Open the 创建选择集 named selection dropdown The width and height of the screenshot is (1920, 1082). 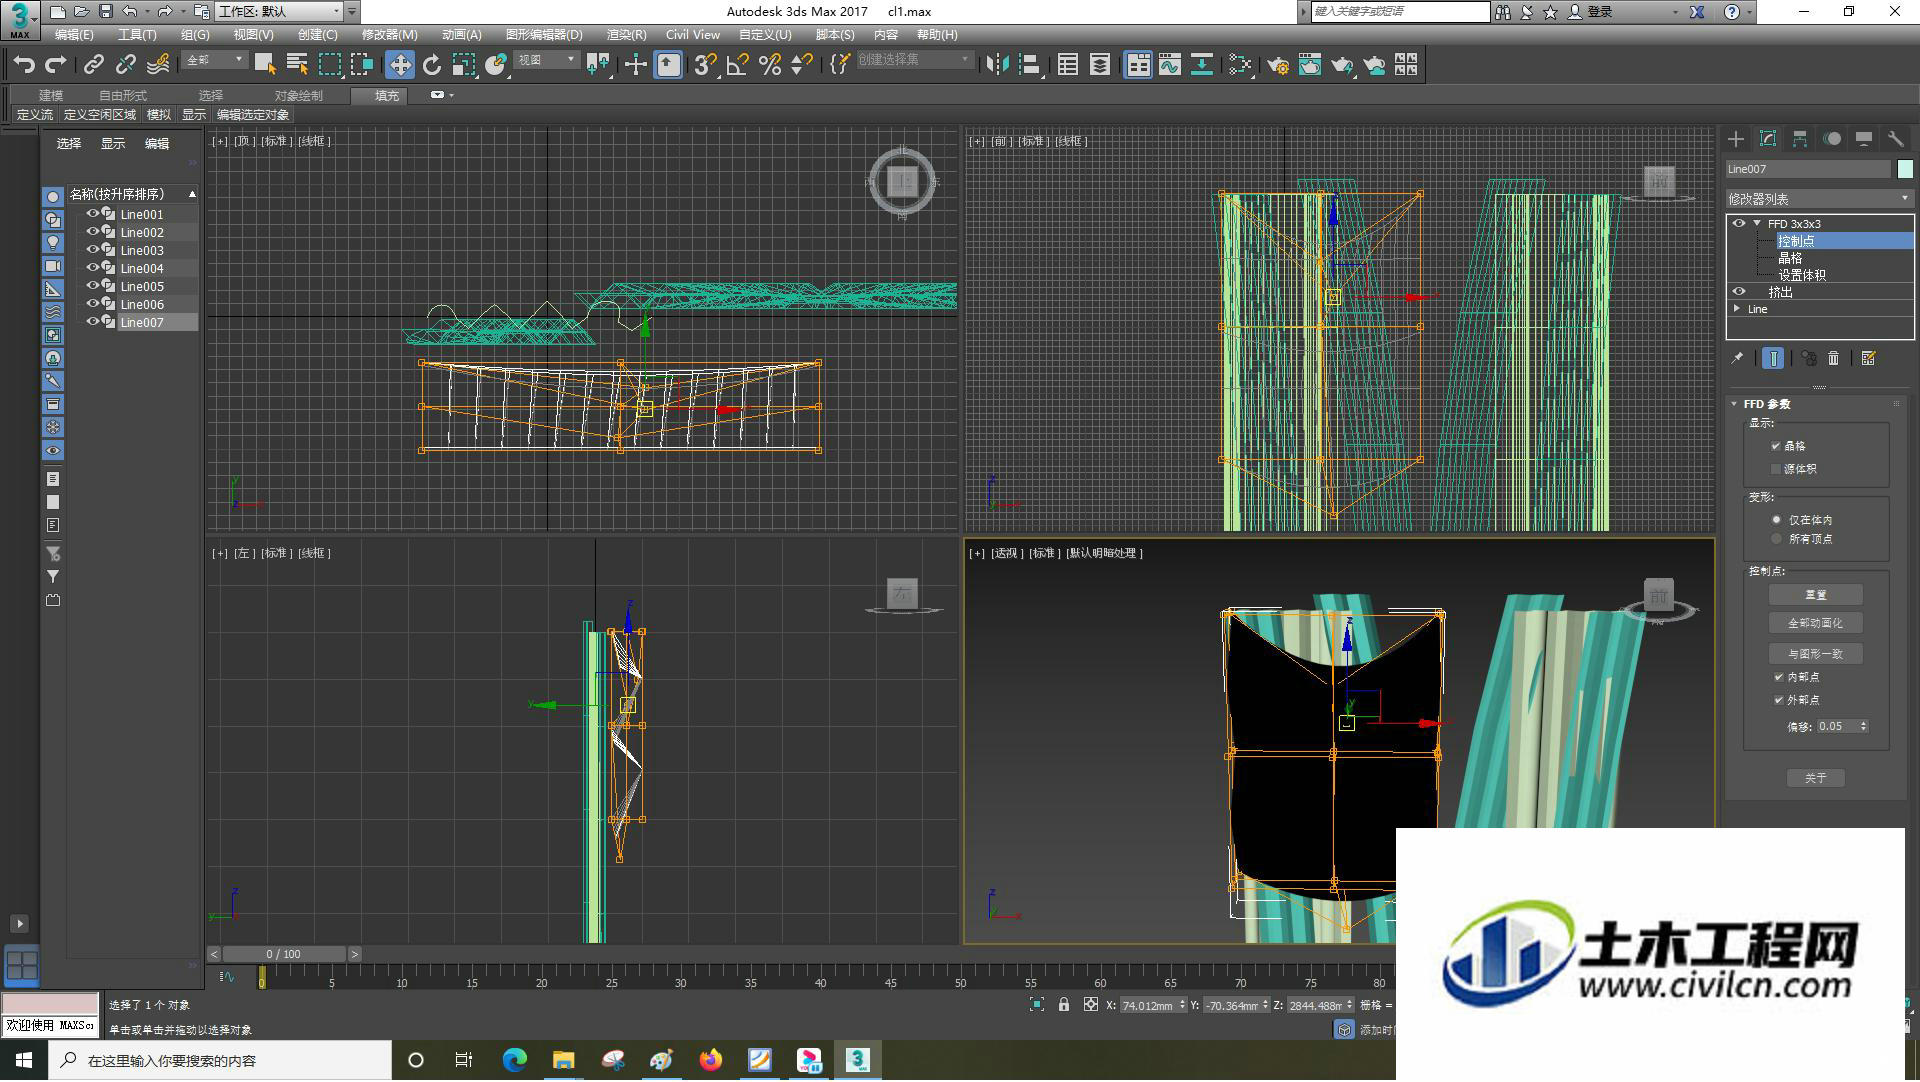pyautogui.click(x=914, y=60)
